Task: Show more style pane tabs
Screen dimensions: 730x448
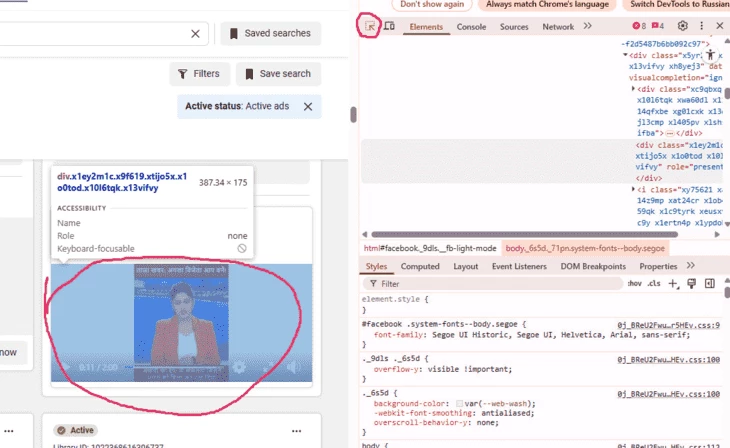Action: (x=690, y=266)
